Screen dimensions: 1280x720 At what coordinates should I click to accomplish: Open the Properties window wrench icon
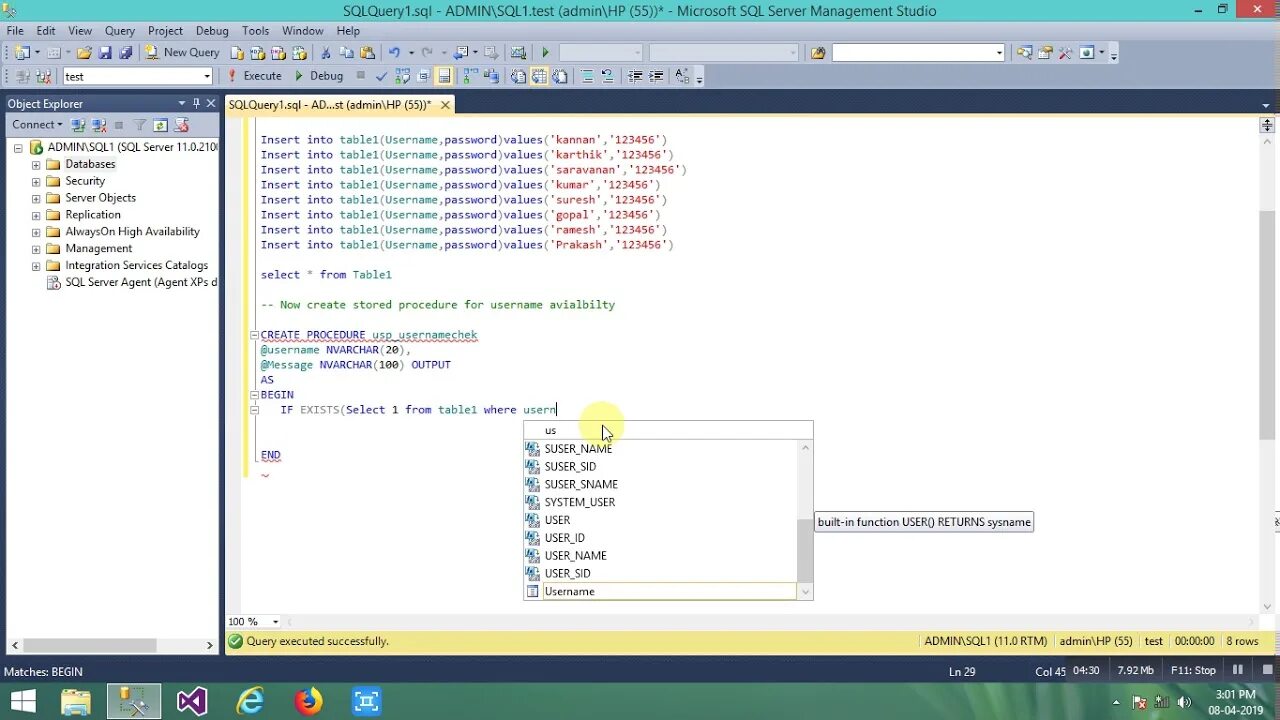[1065, 52]
